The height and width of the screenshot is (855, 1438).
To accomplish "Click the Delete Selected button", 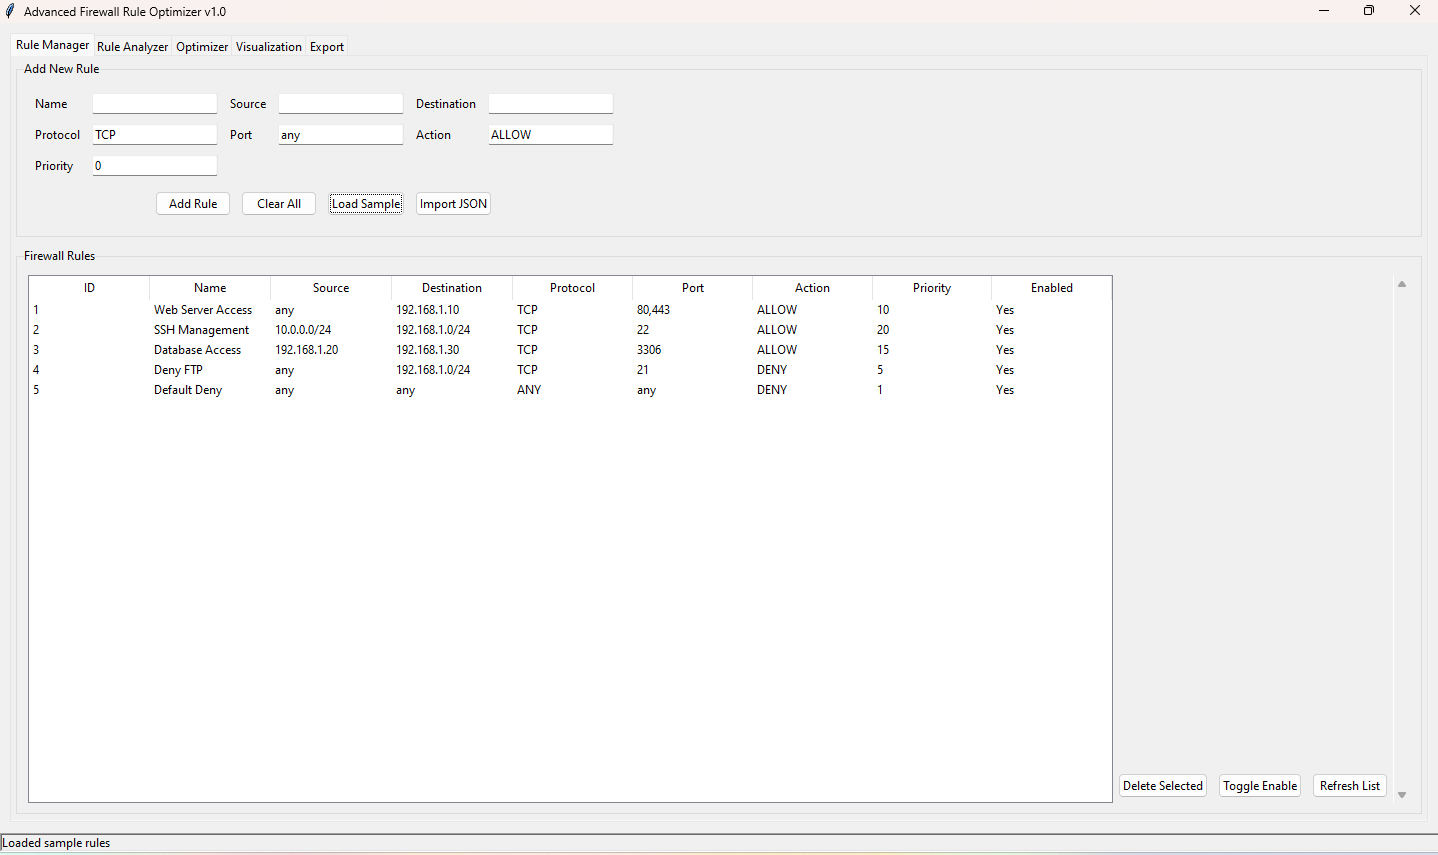I will pos(1162,786).
